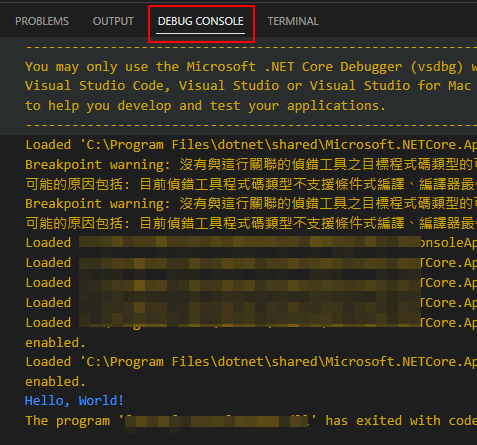The image size is (477, 445).
Task: Click the first '可能的原因包括' line
Action: point(251,184)
